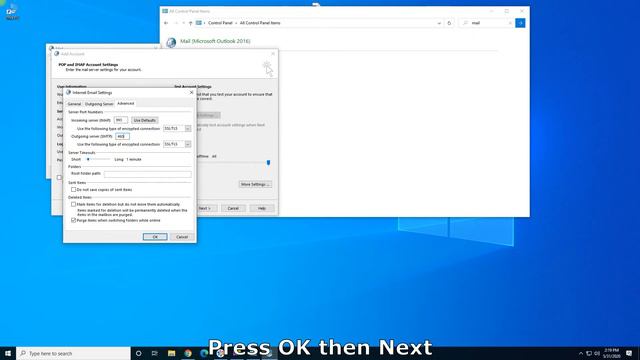Click All Control Panel Items breadcrumb

tap(260, 23)
